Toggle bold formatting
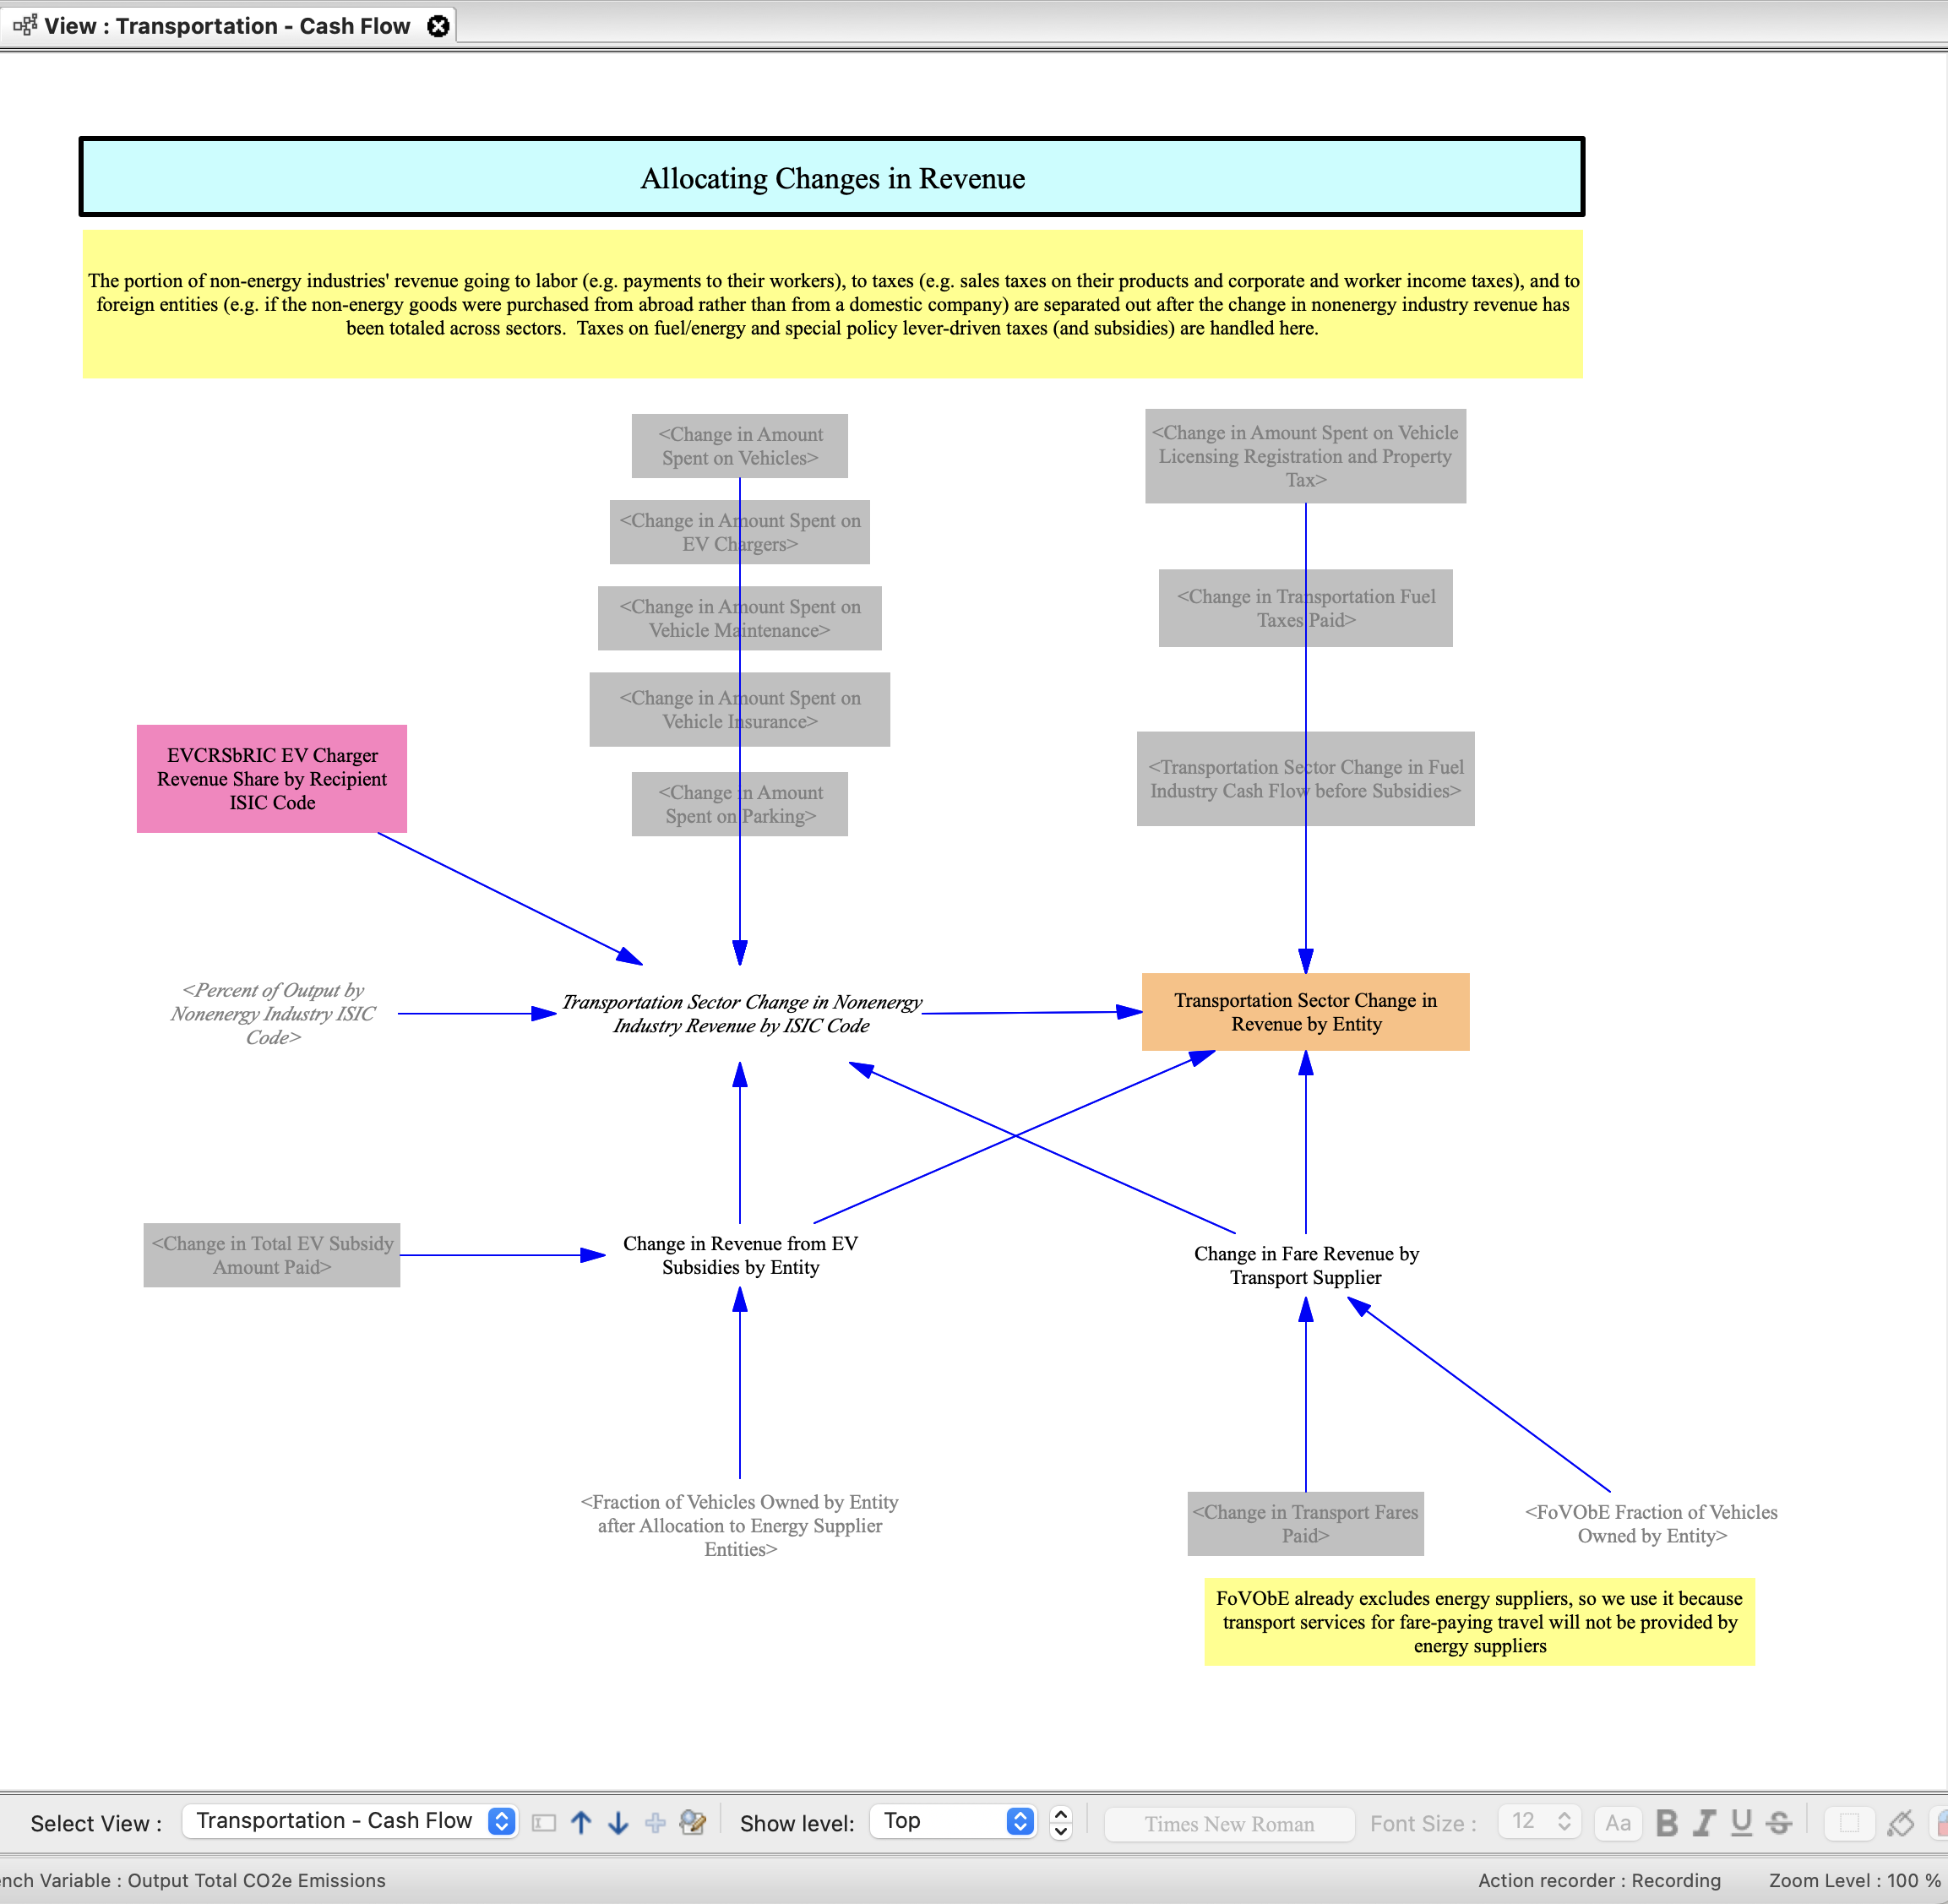 (x=1666, y=1822)
